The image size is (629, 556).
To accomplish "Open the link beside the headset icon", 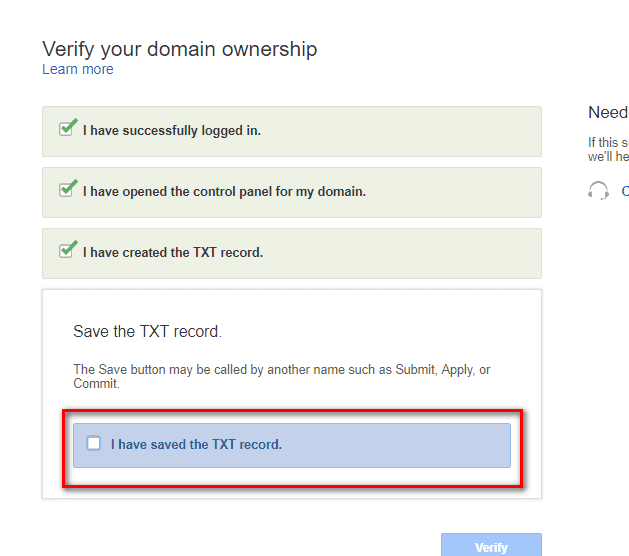I will click(625, 191).
